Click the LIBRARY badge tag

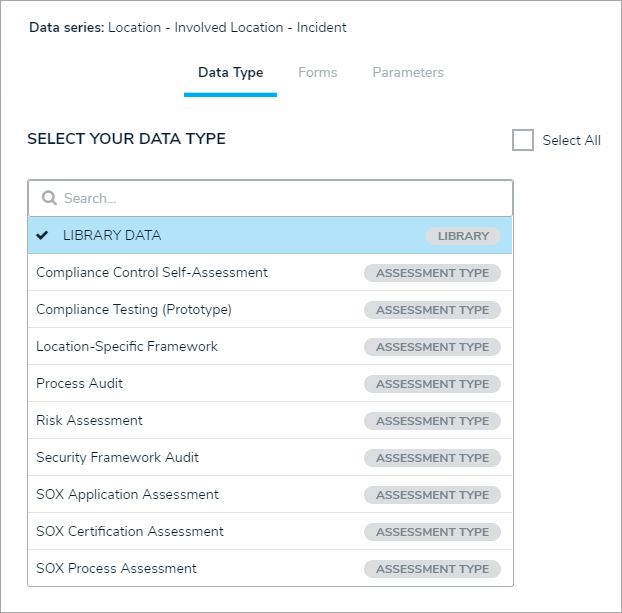click(463, 237)
